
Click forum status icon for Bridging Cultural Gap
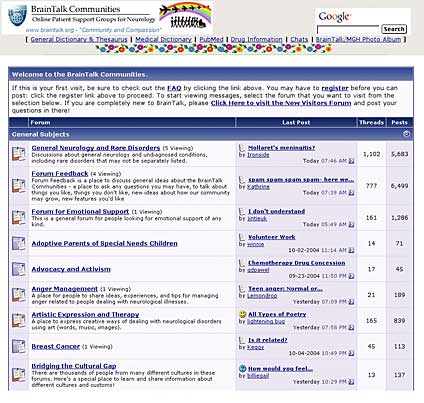pyautogui.click(x=19, y=375)
